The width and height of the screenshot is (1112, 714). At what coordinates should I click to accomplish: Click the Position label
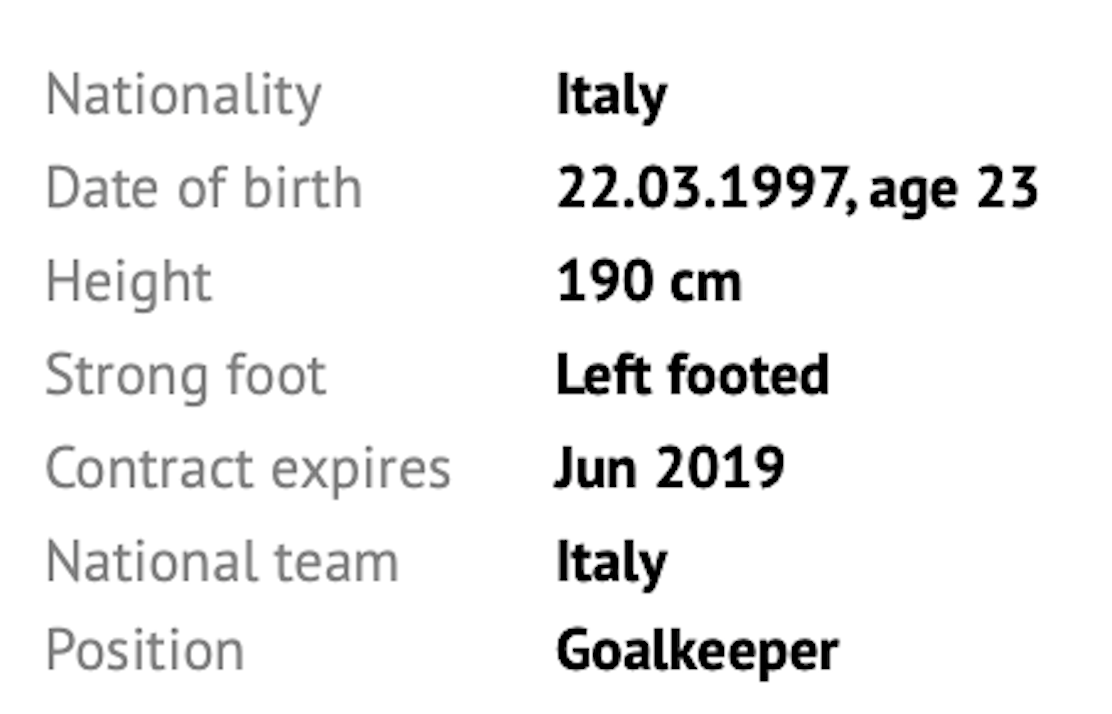tap(145, 652)
